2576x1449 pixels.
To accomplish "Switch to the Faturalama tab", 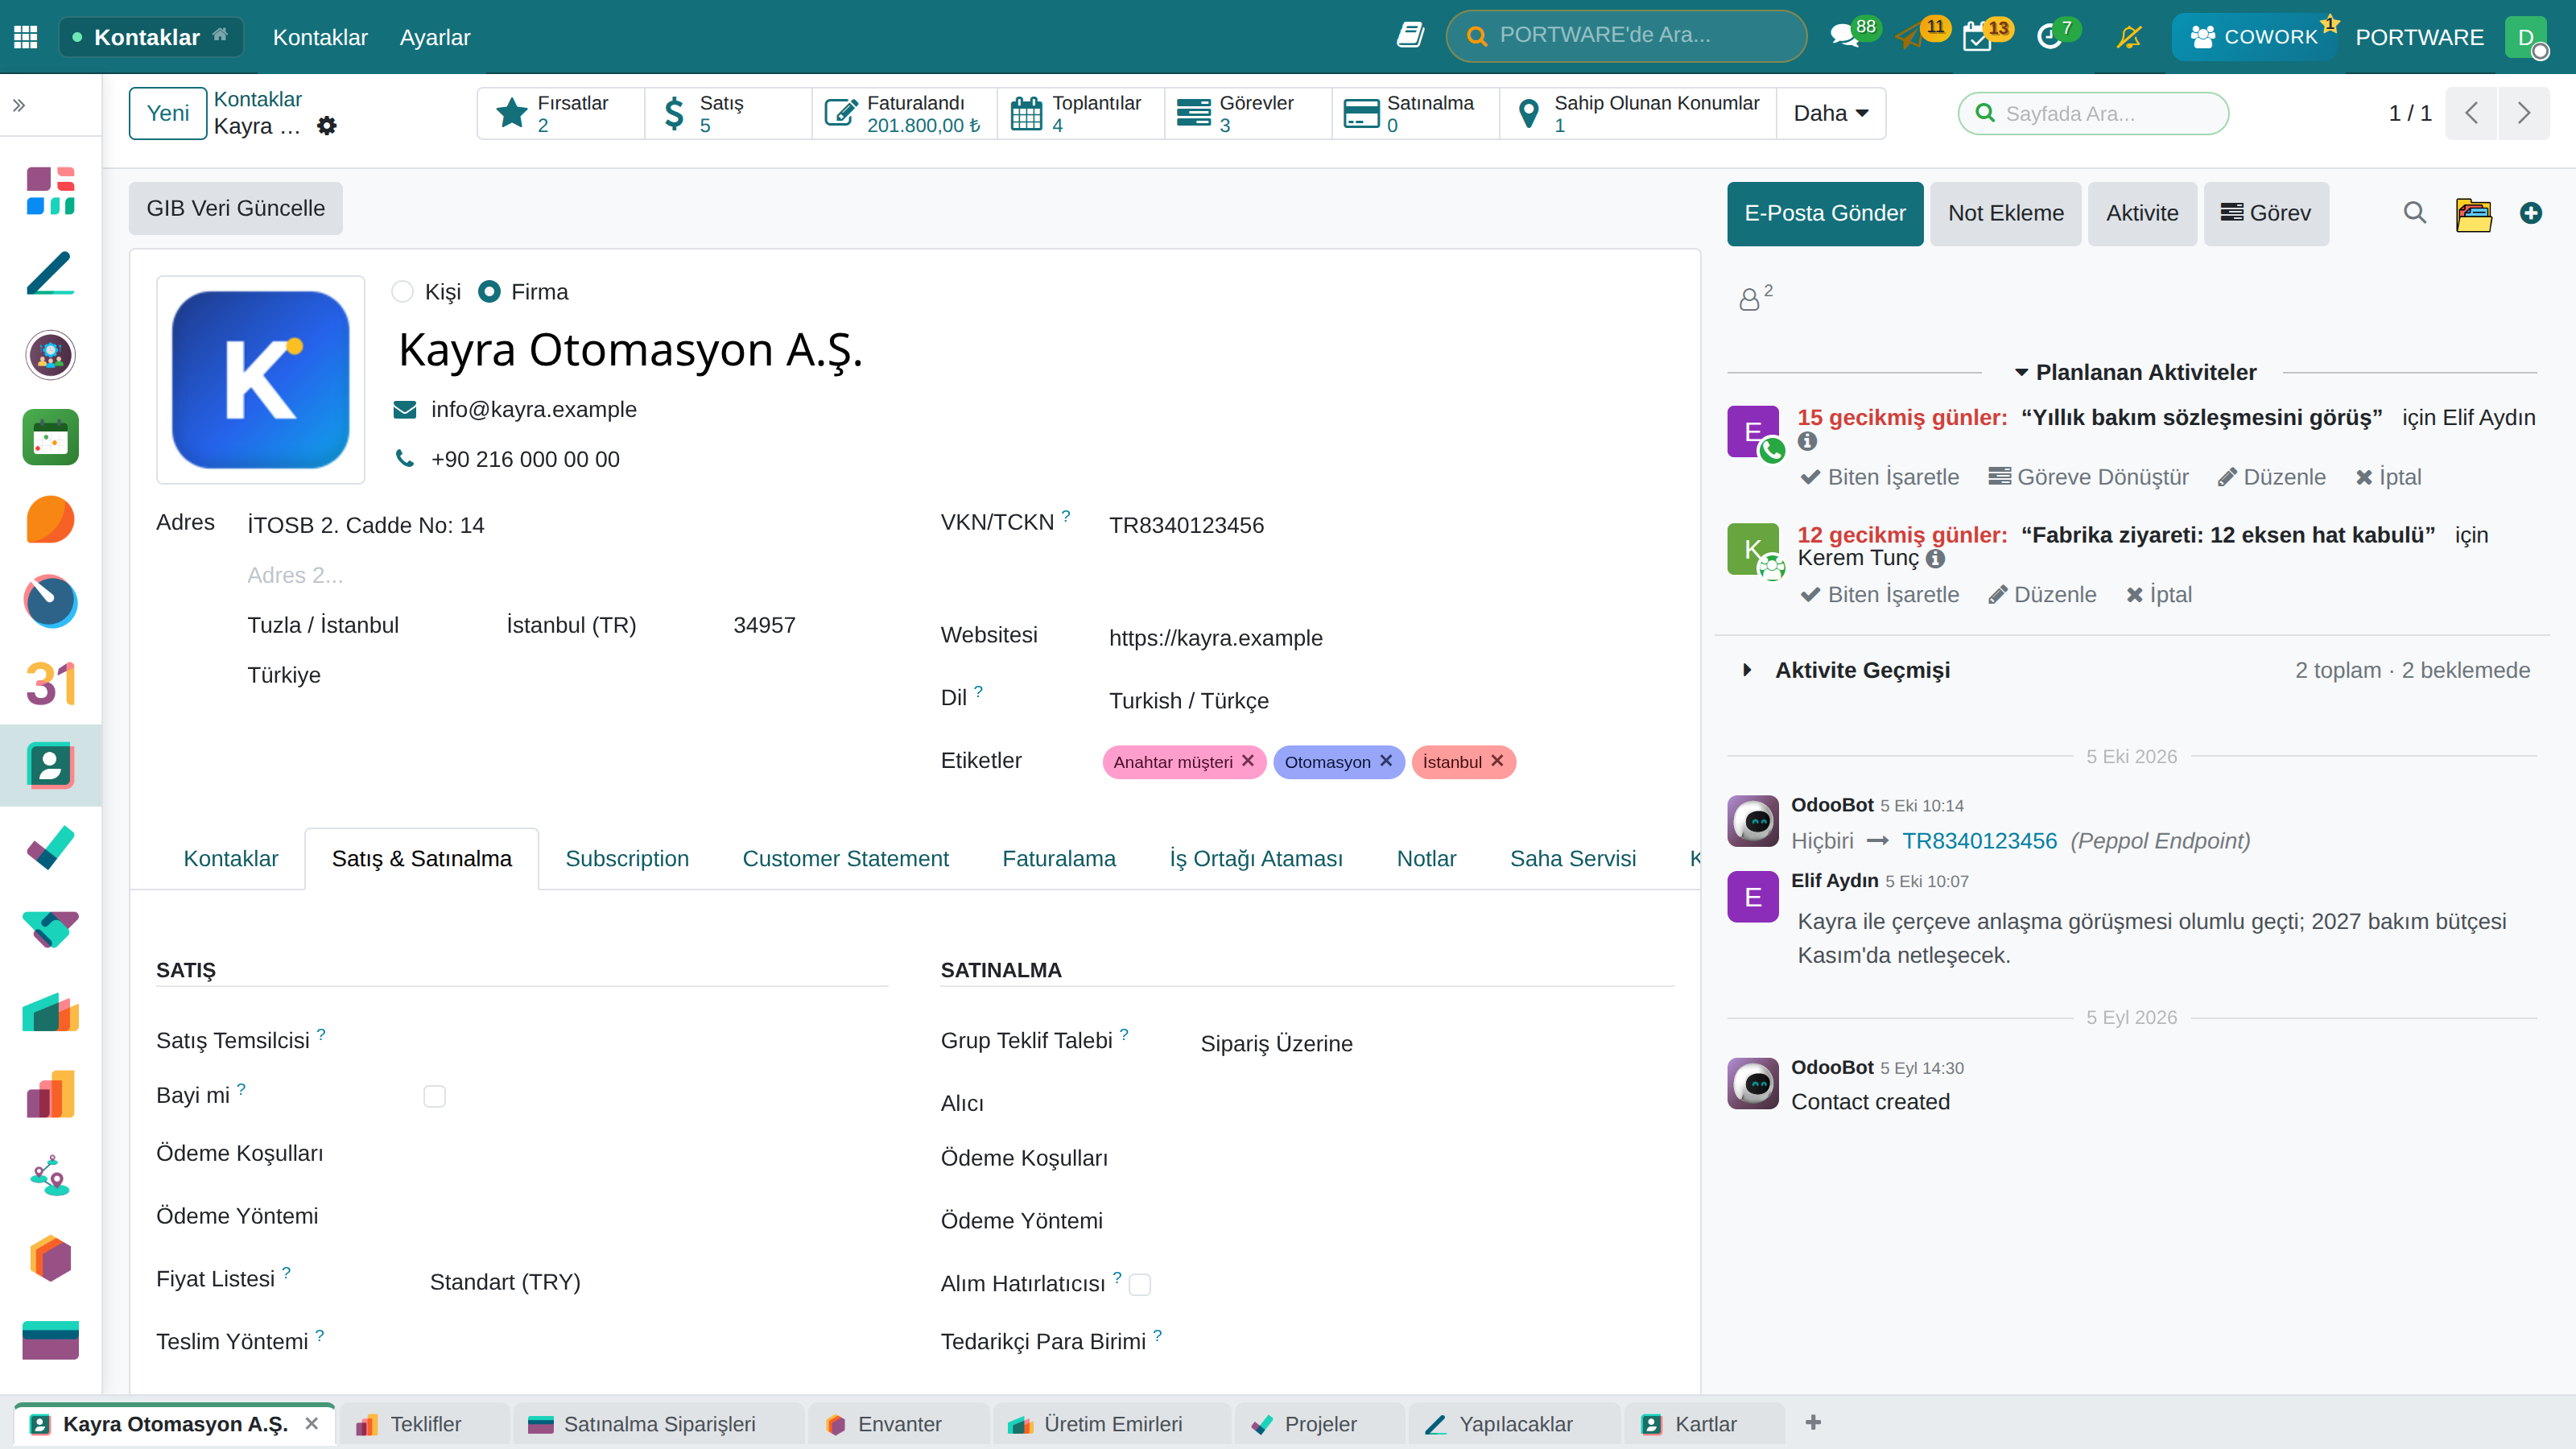I will click(x=1058, y=858).
